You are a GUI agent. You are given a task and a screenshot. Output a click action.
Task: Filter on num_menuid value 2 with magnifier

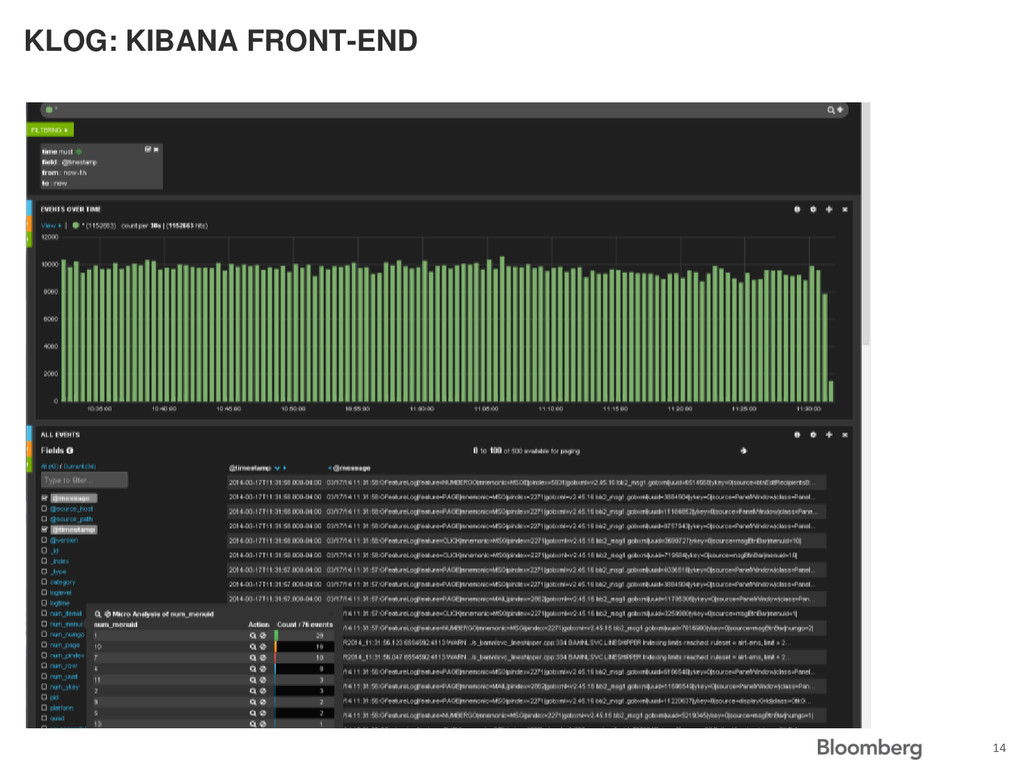point(253,691)
